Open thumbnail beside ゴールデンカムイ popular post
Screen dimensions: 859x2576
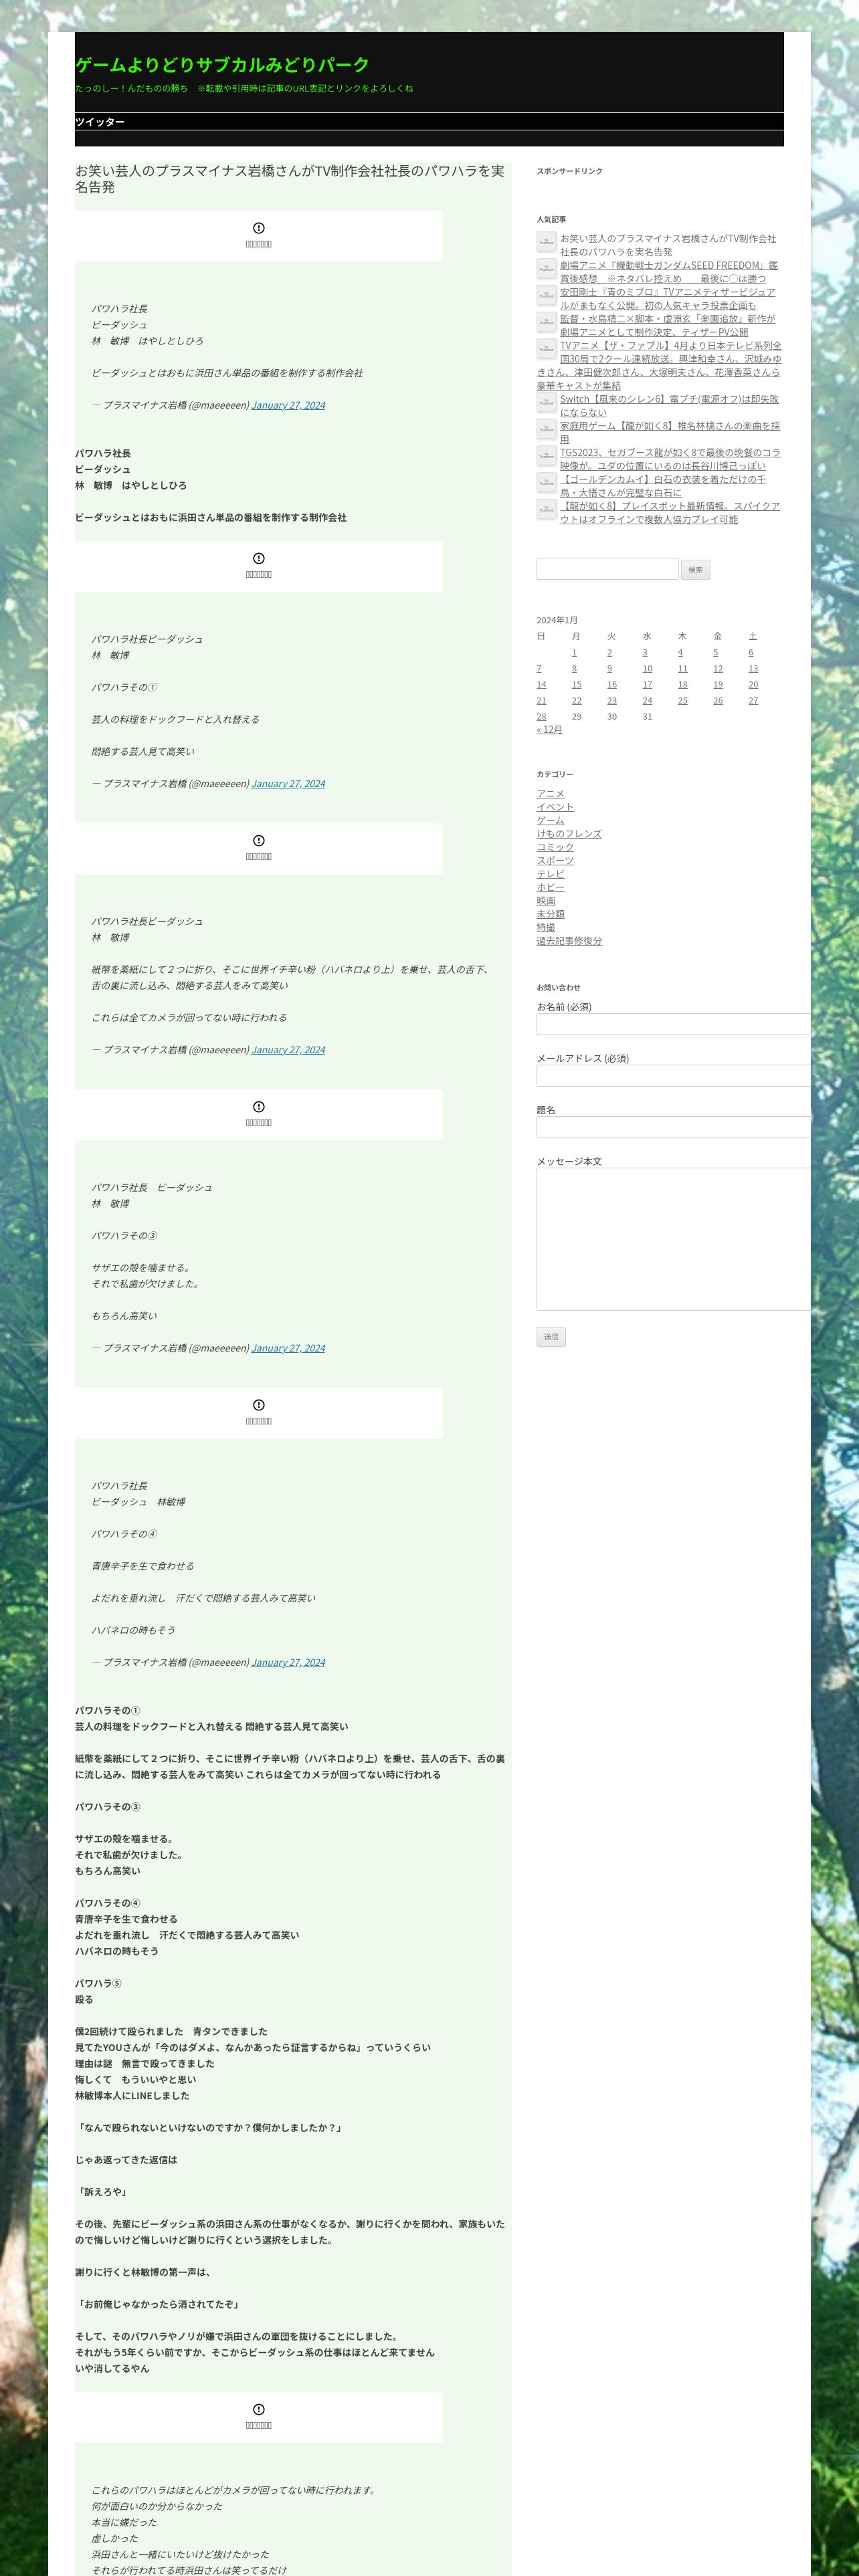pos(546,482)
